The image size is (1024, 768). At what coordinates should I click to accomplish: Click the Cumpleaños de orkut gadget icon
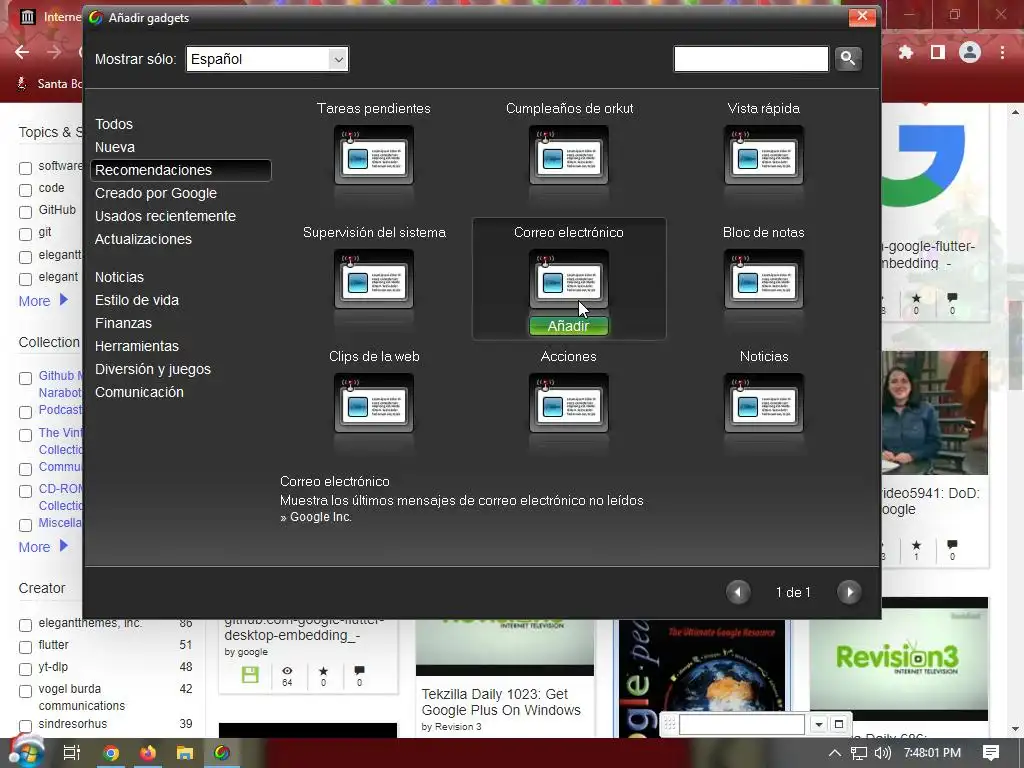(568, 155)
